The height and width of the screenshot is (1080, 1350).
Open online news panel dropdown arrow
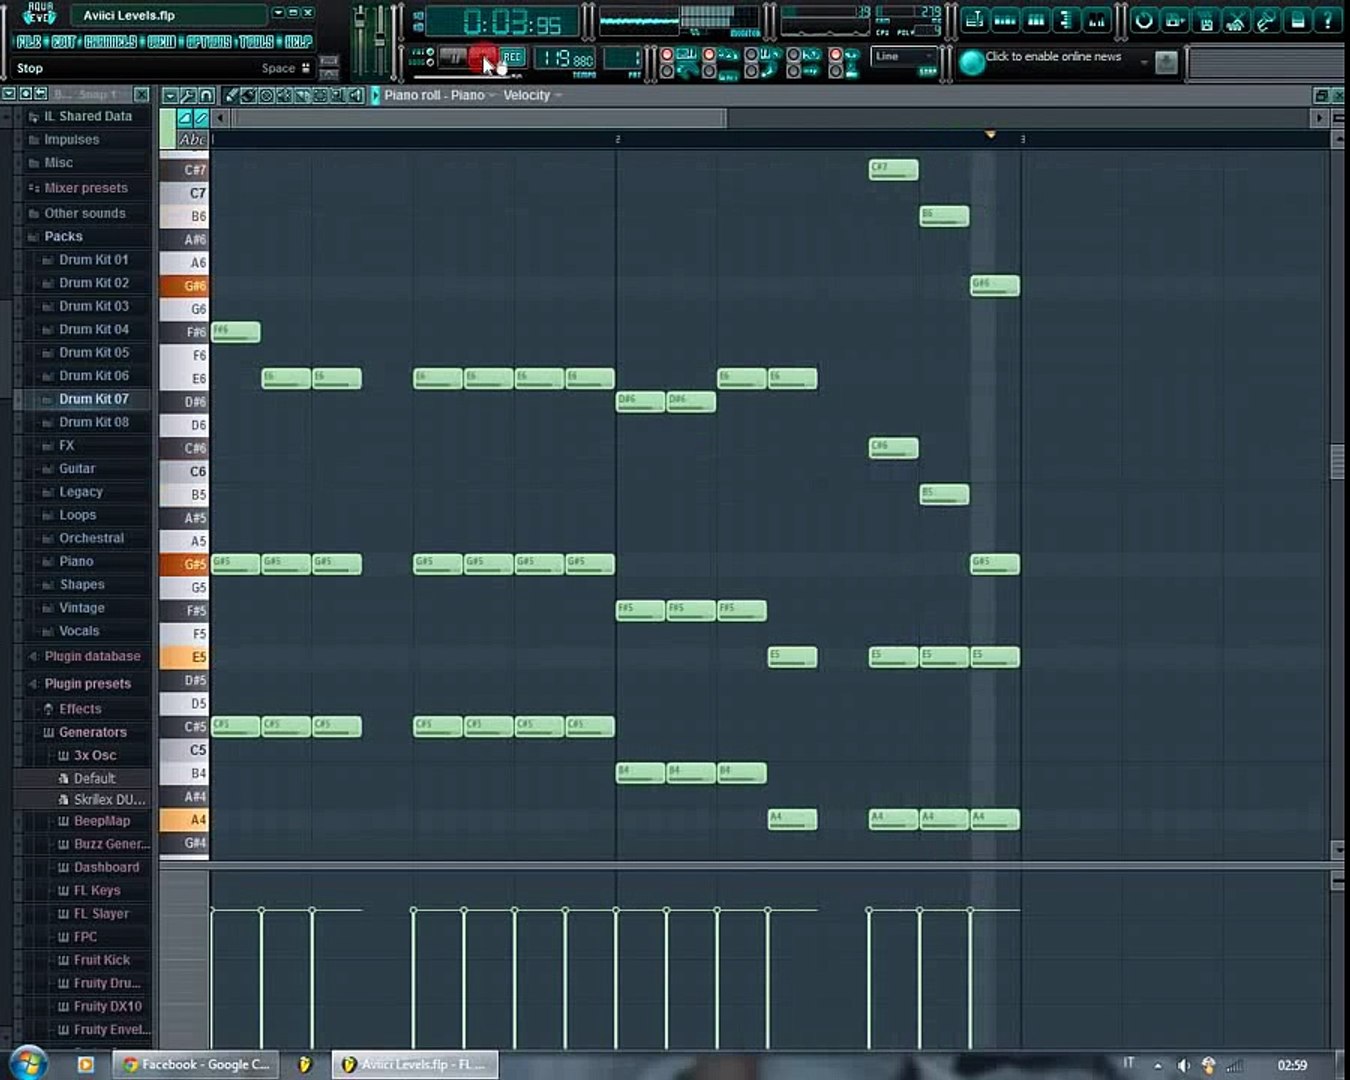pyautogui.click(x=1144, y=62)
